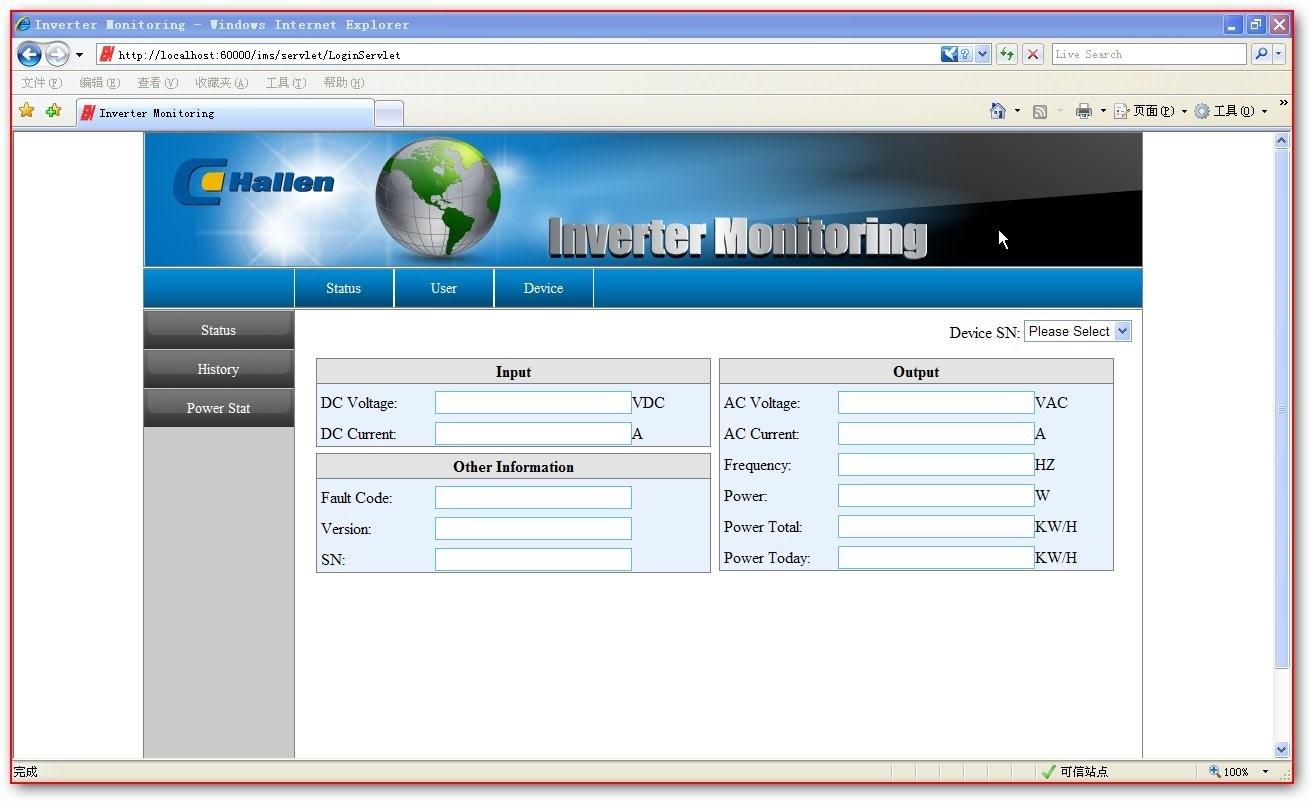Click the Live Search magnifier icon
The image size is (1312, 802).
pyautogui.click(x=1261, y=54)
